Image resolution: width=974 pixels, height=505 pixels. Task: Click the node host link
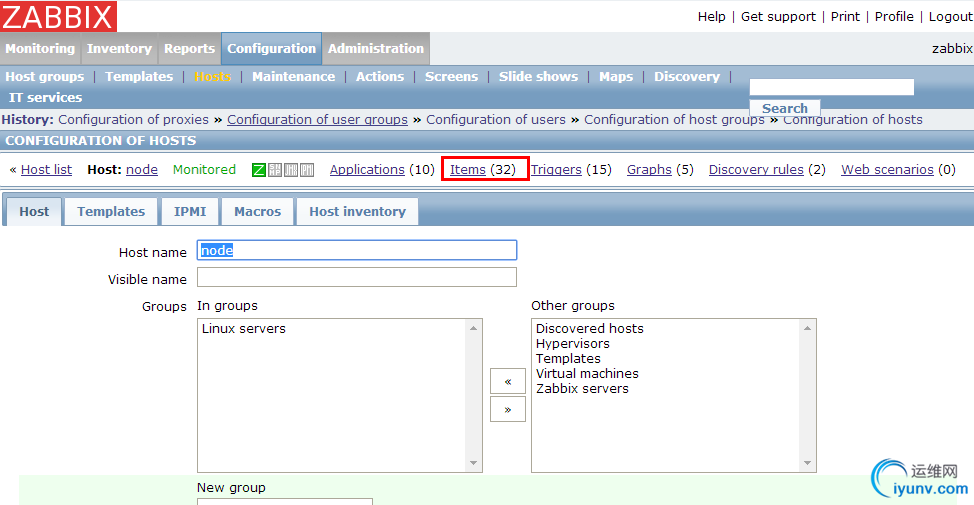(142, 170)
